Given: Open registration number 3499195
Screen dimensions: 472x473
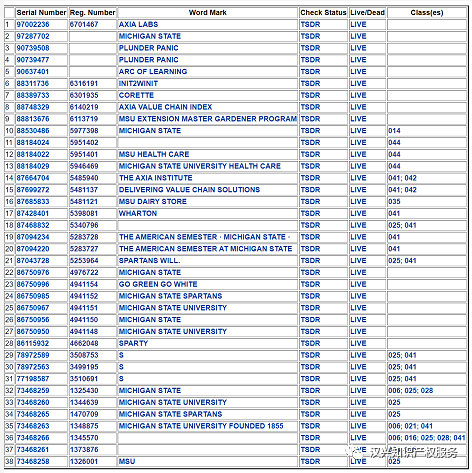Looking at the screenshot, I should point(84,367).
